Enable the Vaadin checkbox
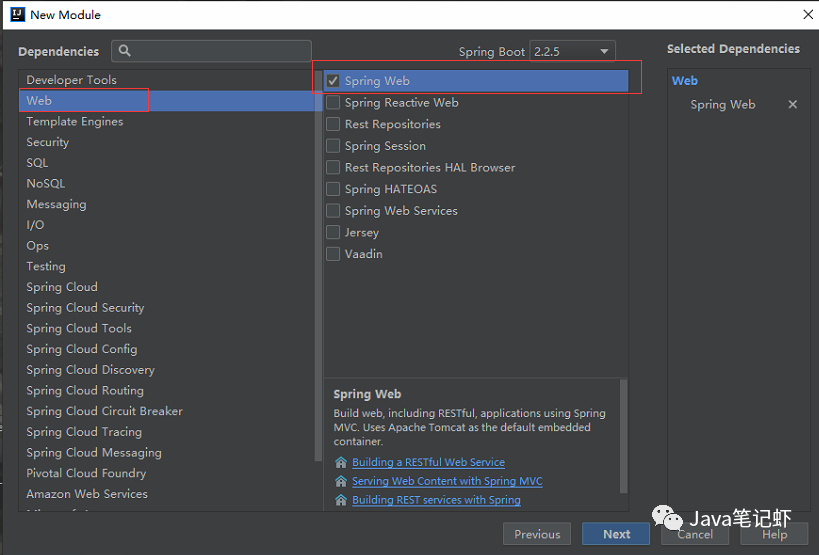Image resolution: width=819 pixels, height=555 pixels. 333,254
